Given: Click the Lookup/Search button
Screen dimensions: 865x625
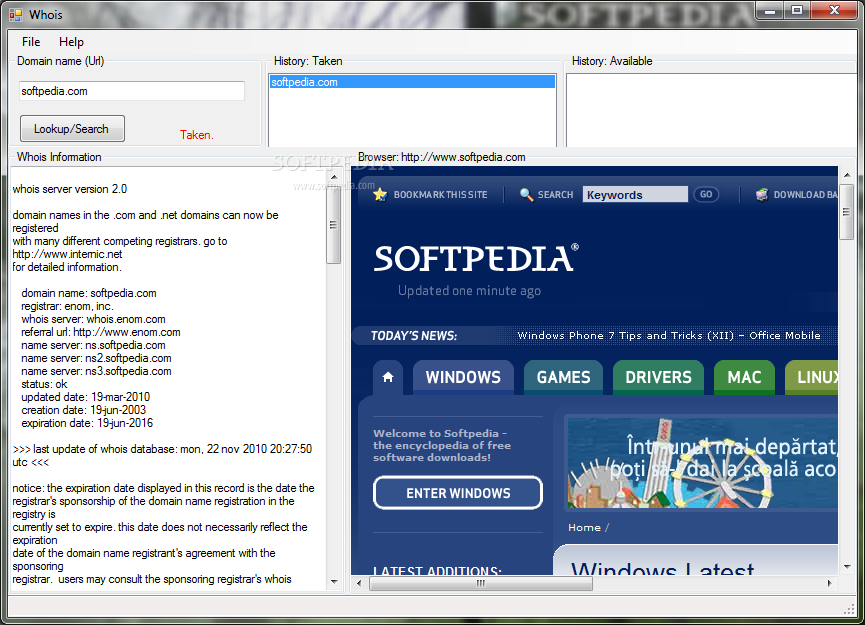Looking at the screenshot, I should point(72,129).
